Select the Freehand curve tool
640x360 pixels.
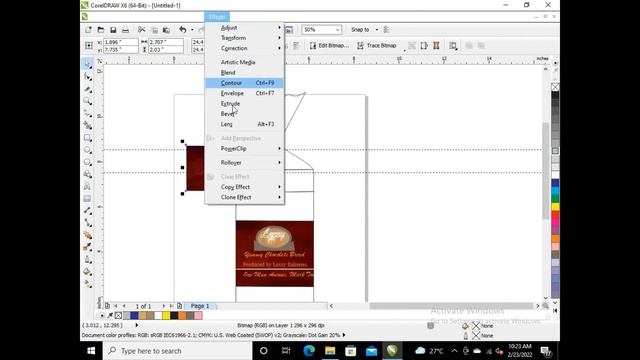click(x=87, y=113)
